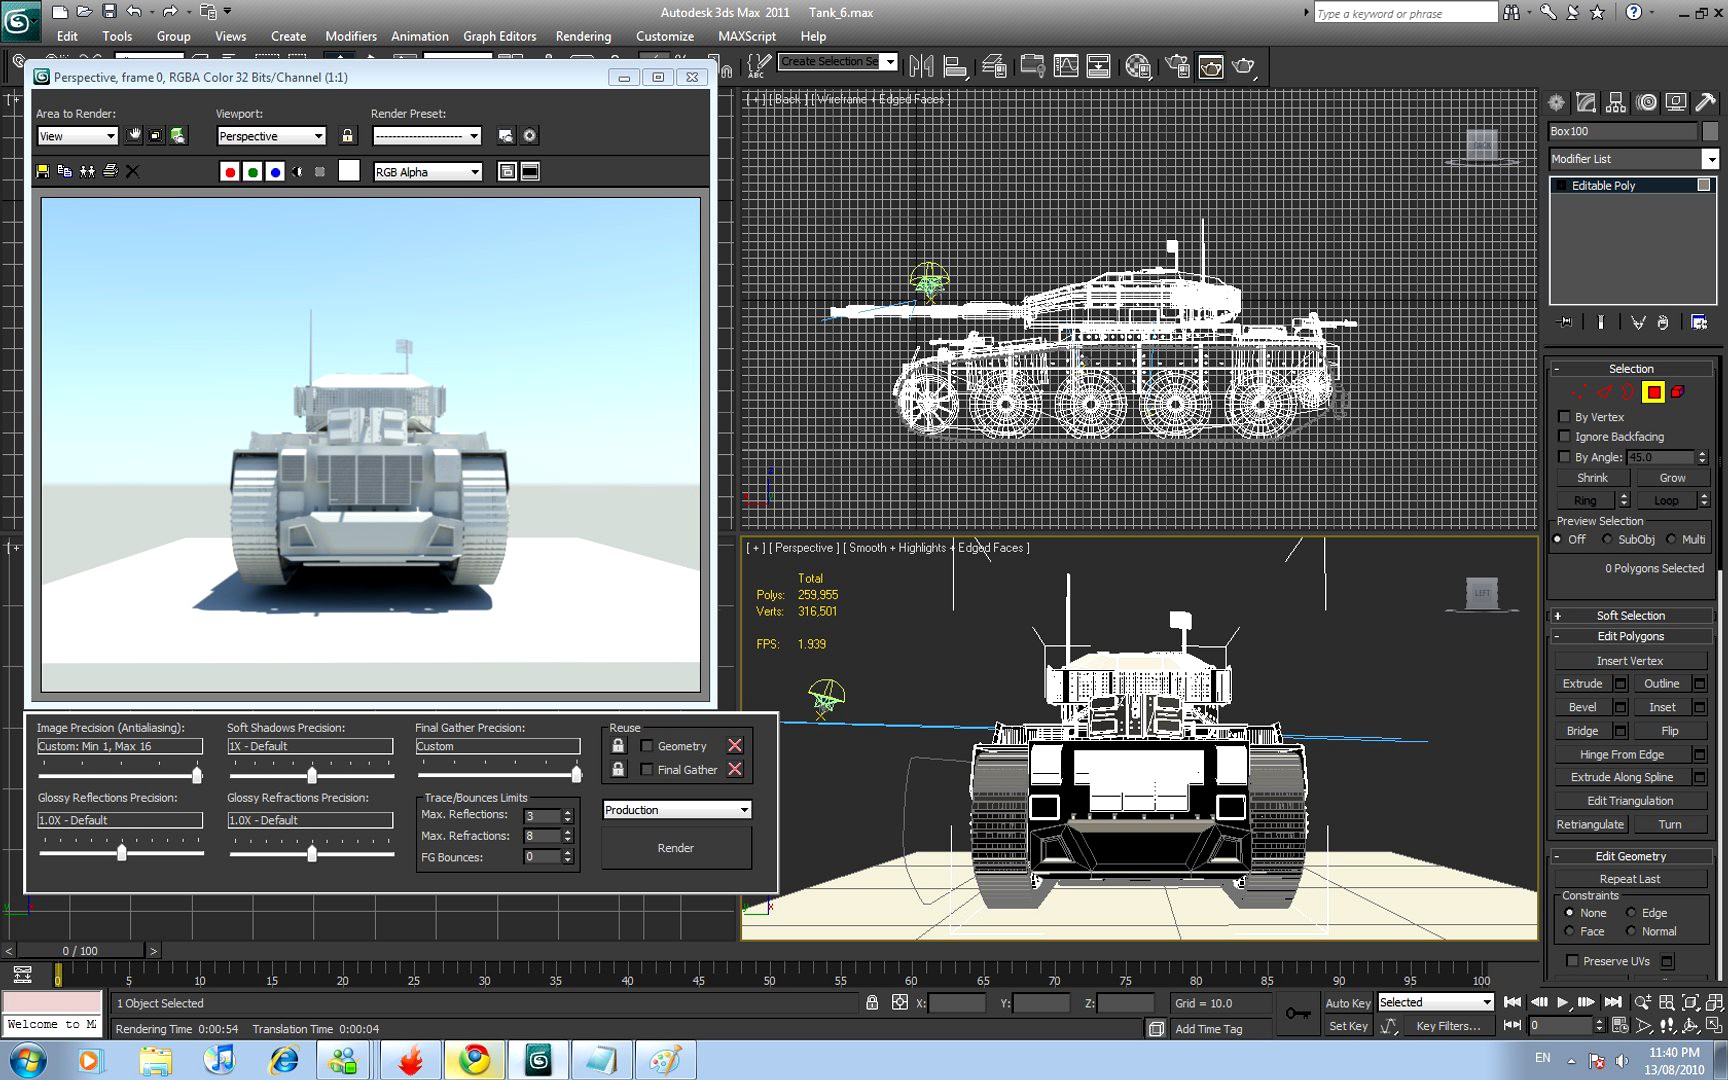Toggle the Final Gather reuse checkbox
The height and width of the screenshot is (1080, 1728).
pos(647,769)
